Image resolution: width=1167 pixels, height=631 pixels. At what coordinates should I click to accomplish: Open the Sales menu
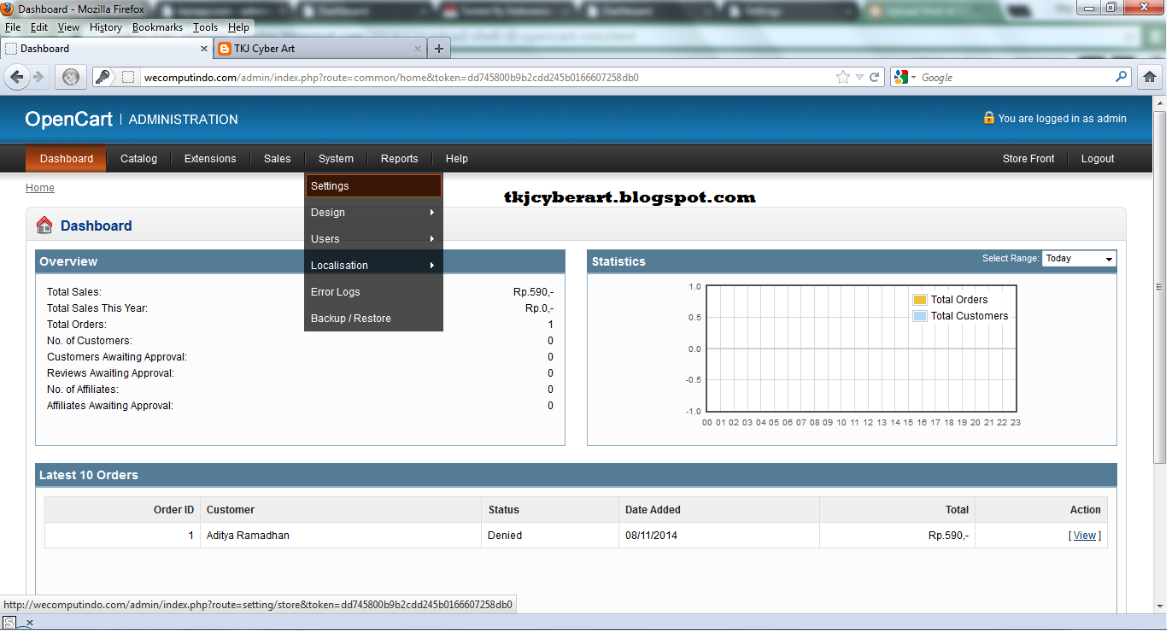pyautogui.click(x=277, y=158)
